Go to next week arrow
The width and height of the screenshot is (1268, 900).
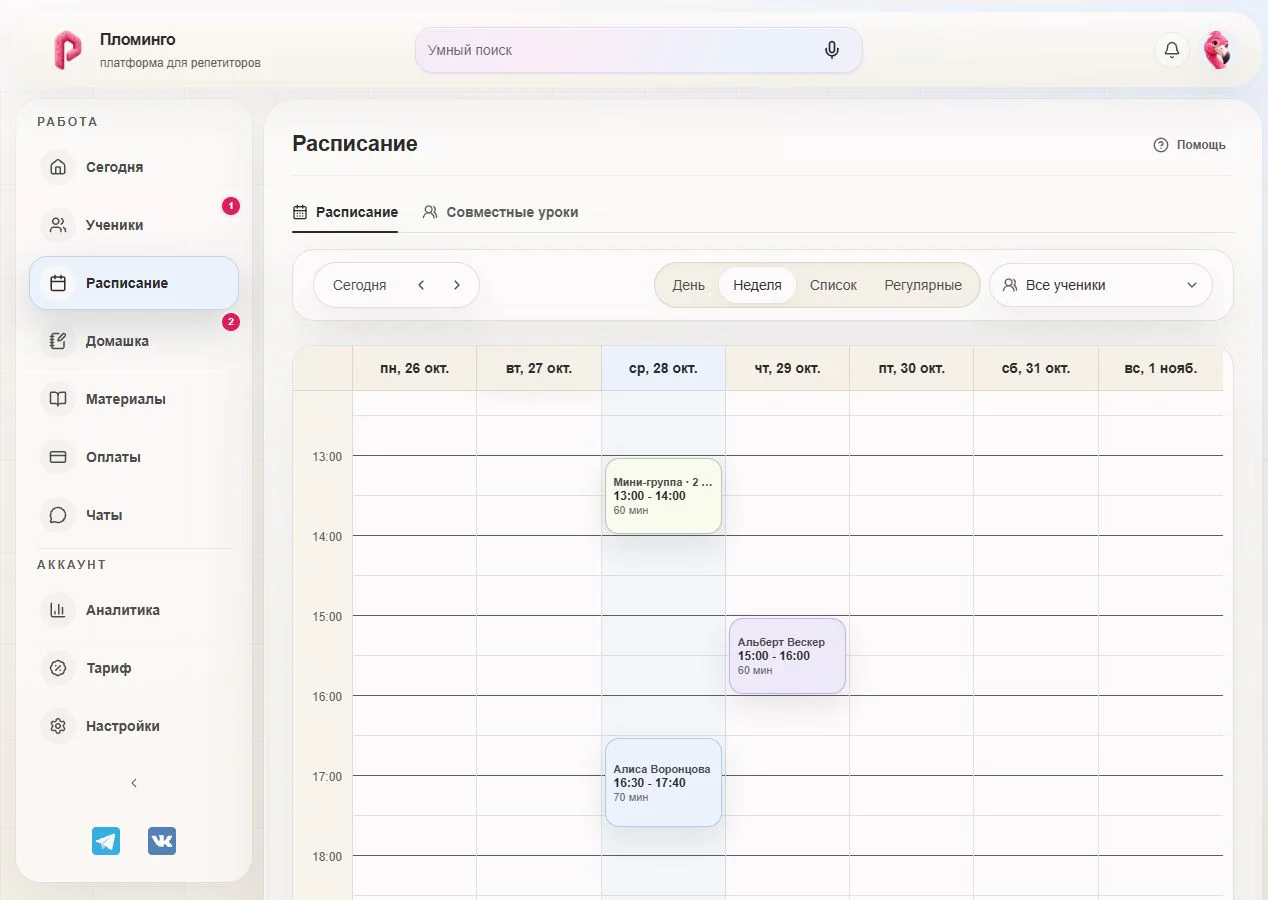coord(457,285)
